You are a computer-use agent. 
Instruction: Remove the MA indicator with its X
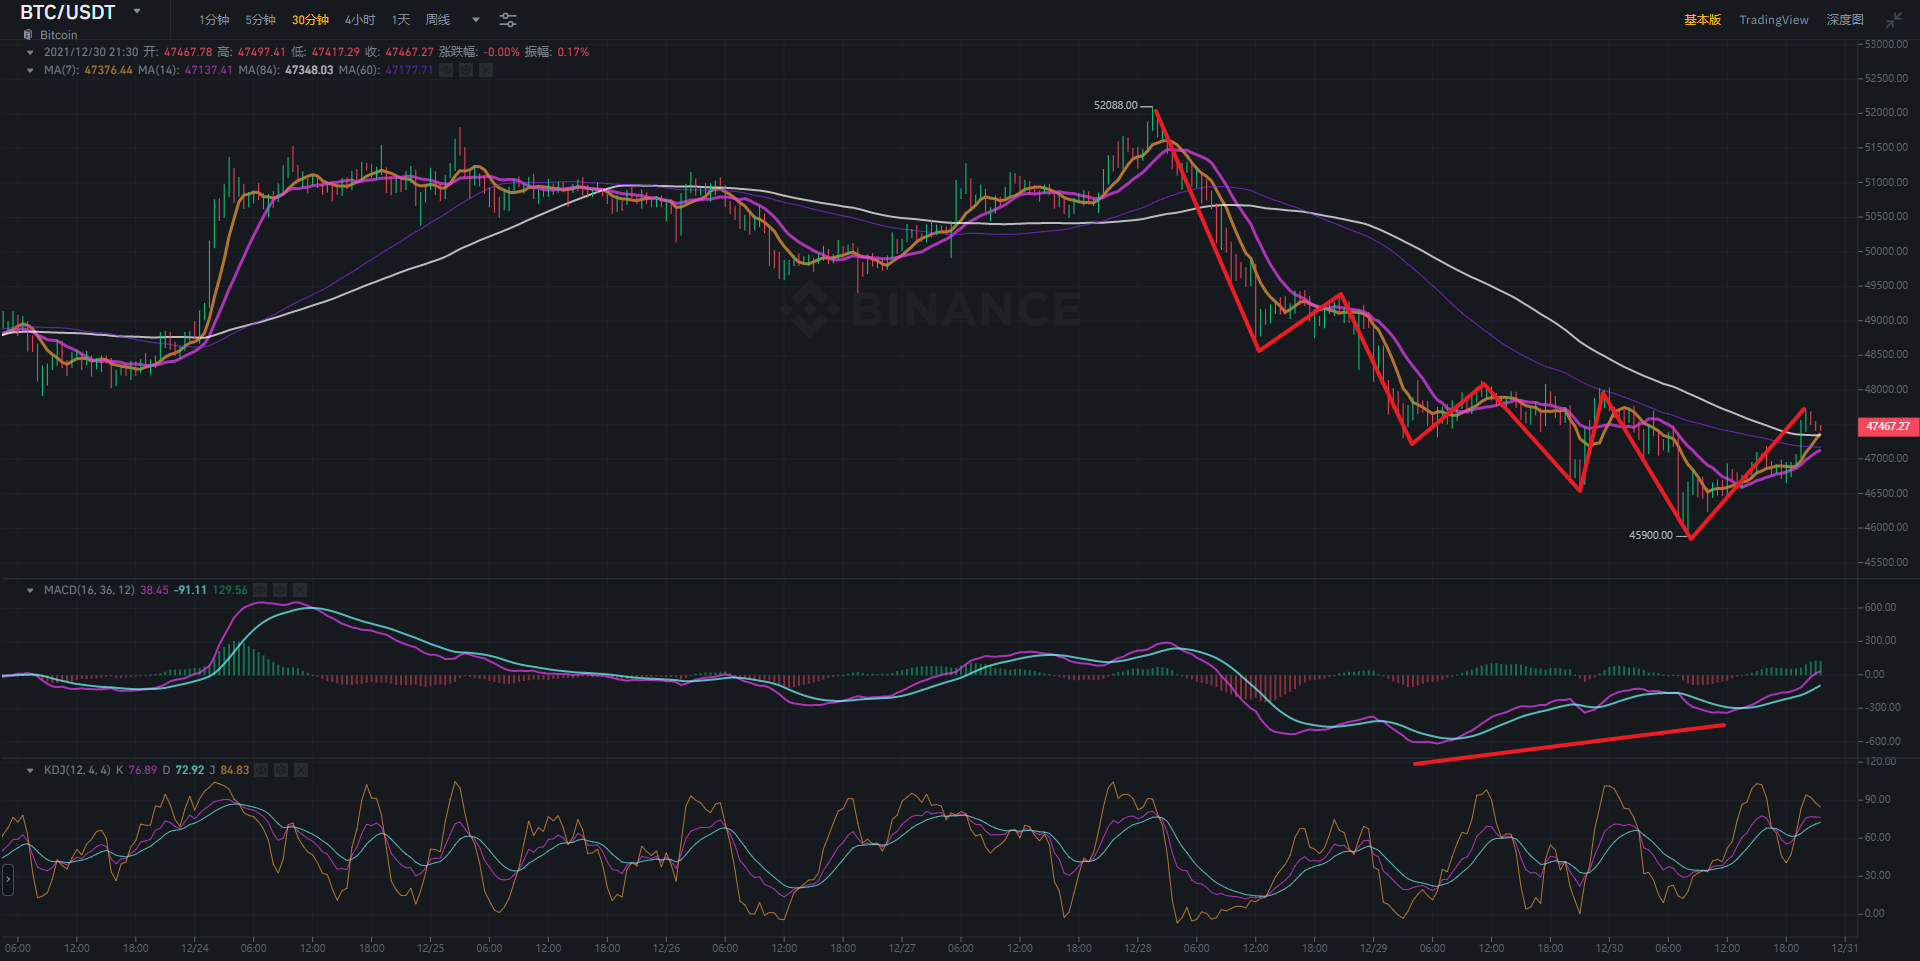point(486,70)
